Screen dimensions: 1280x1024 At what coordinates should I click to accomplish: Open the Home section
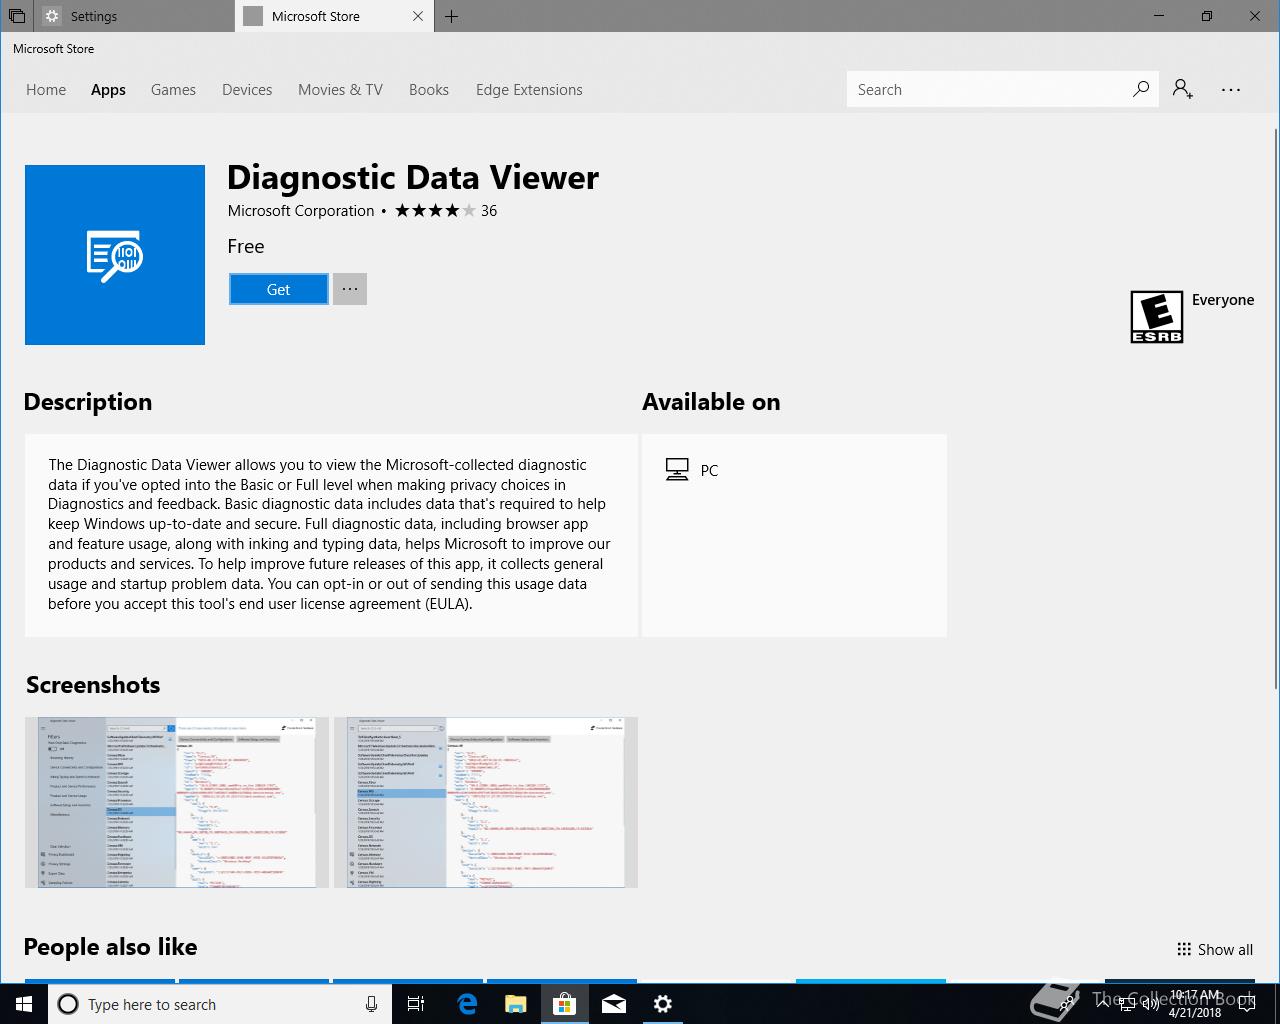click(46, 90)
